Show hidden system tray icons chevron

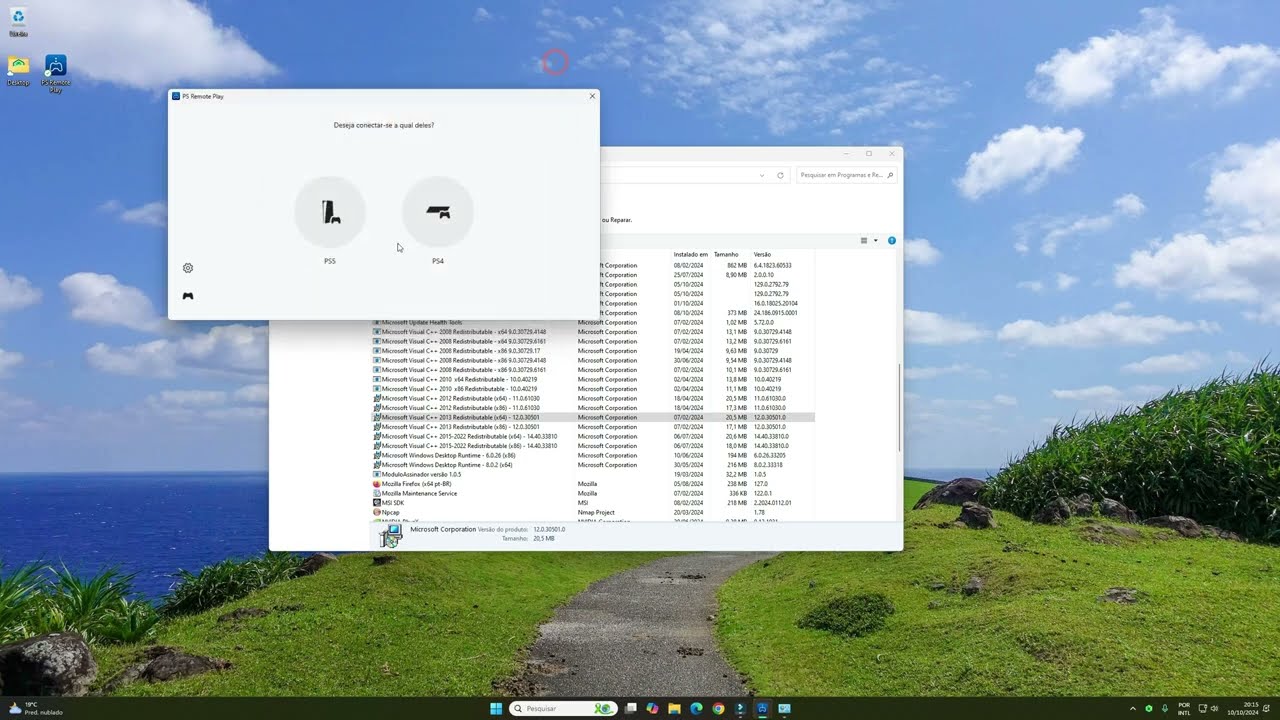1133,708
